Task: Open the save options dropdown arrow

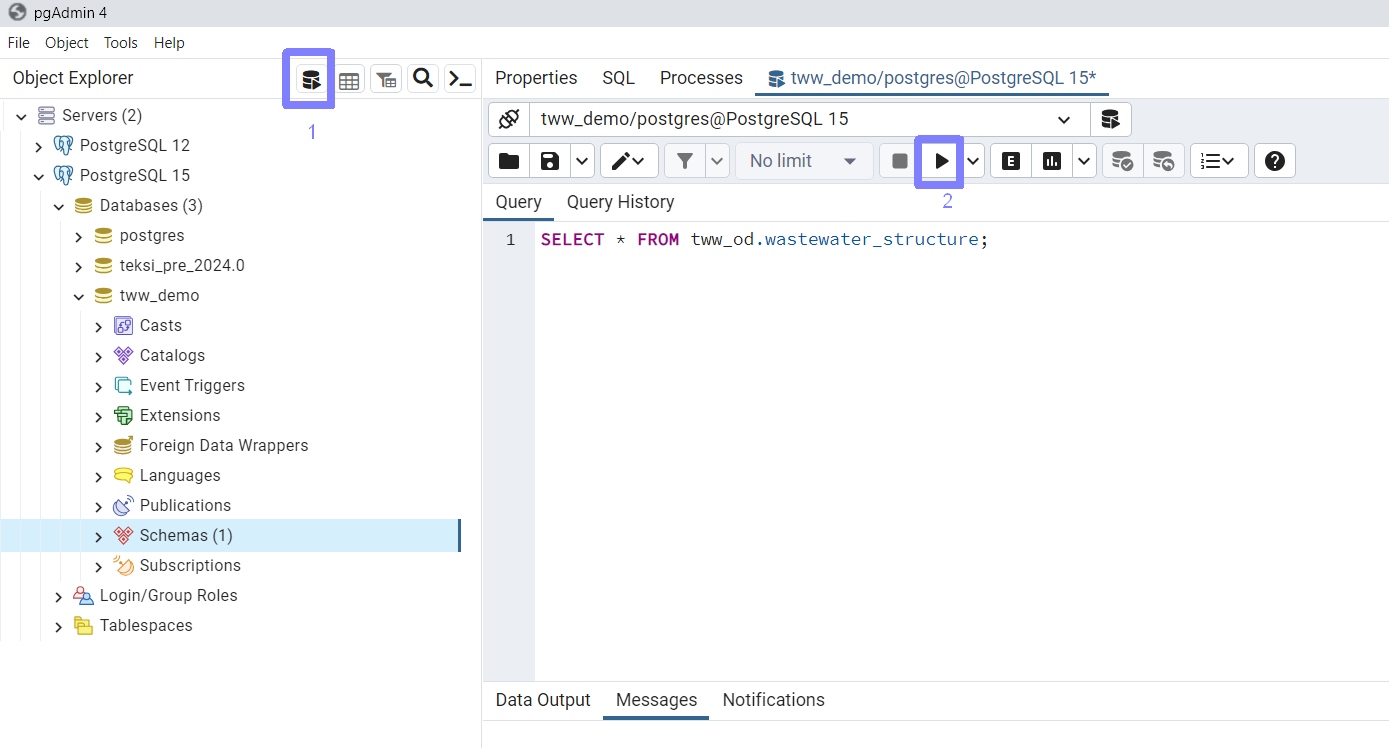Action: click(582, 161)
